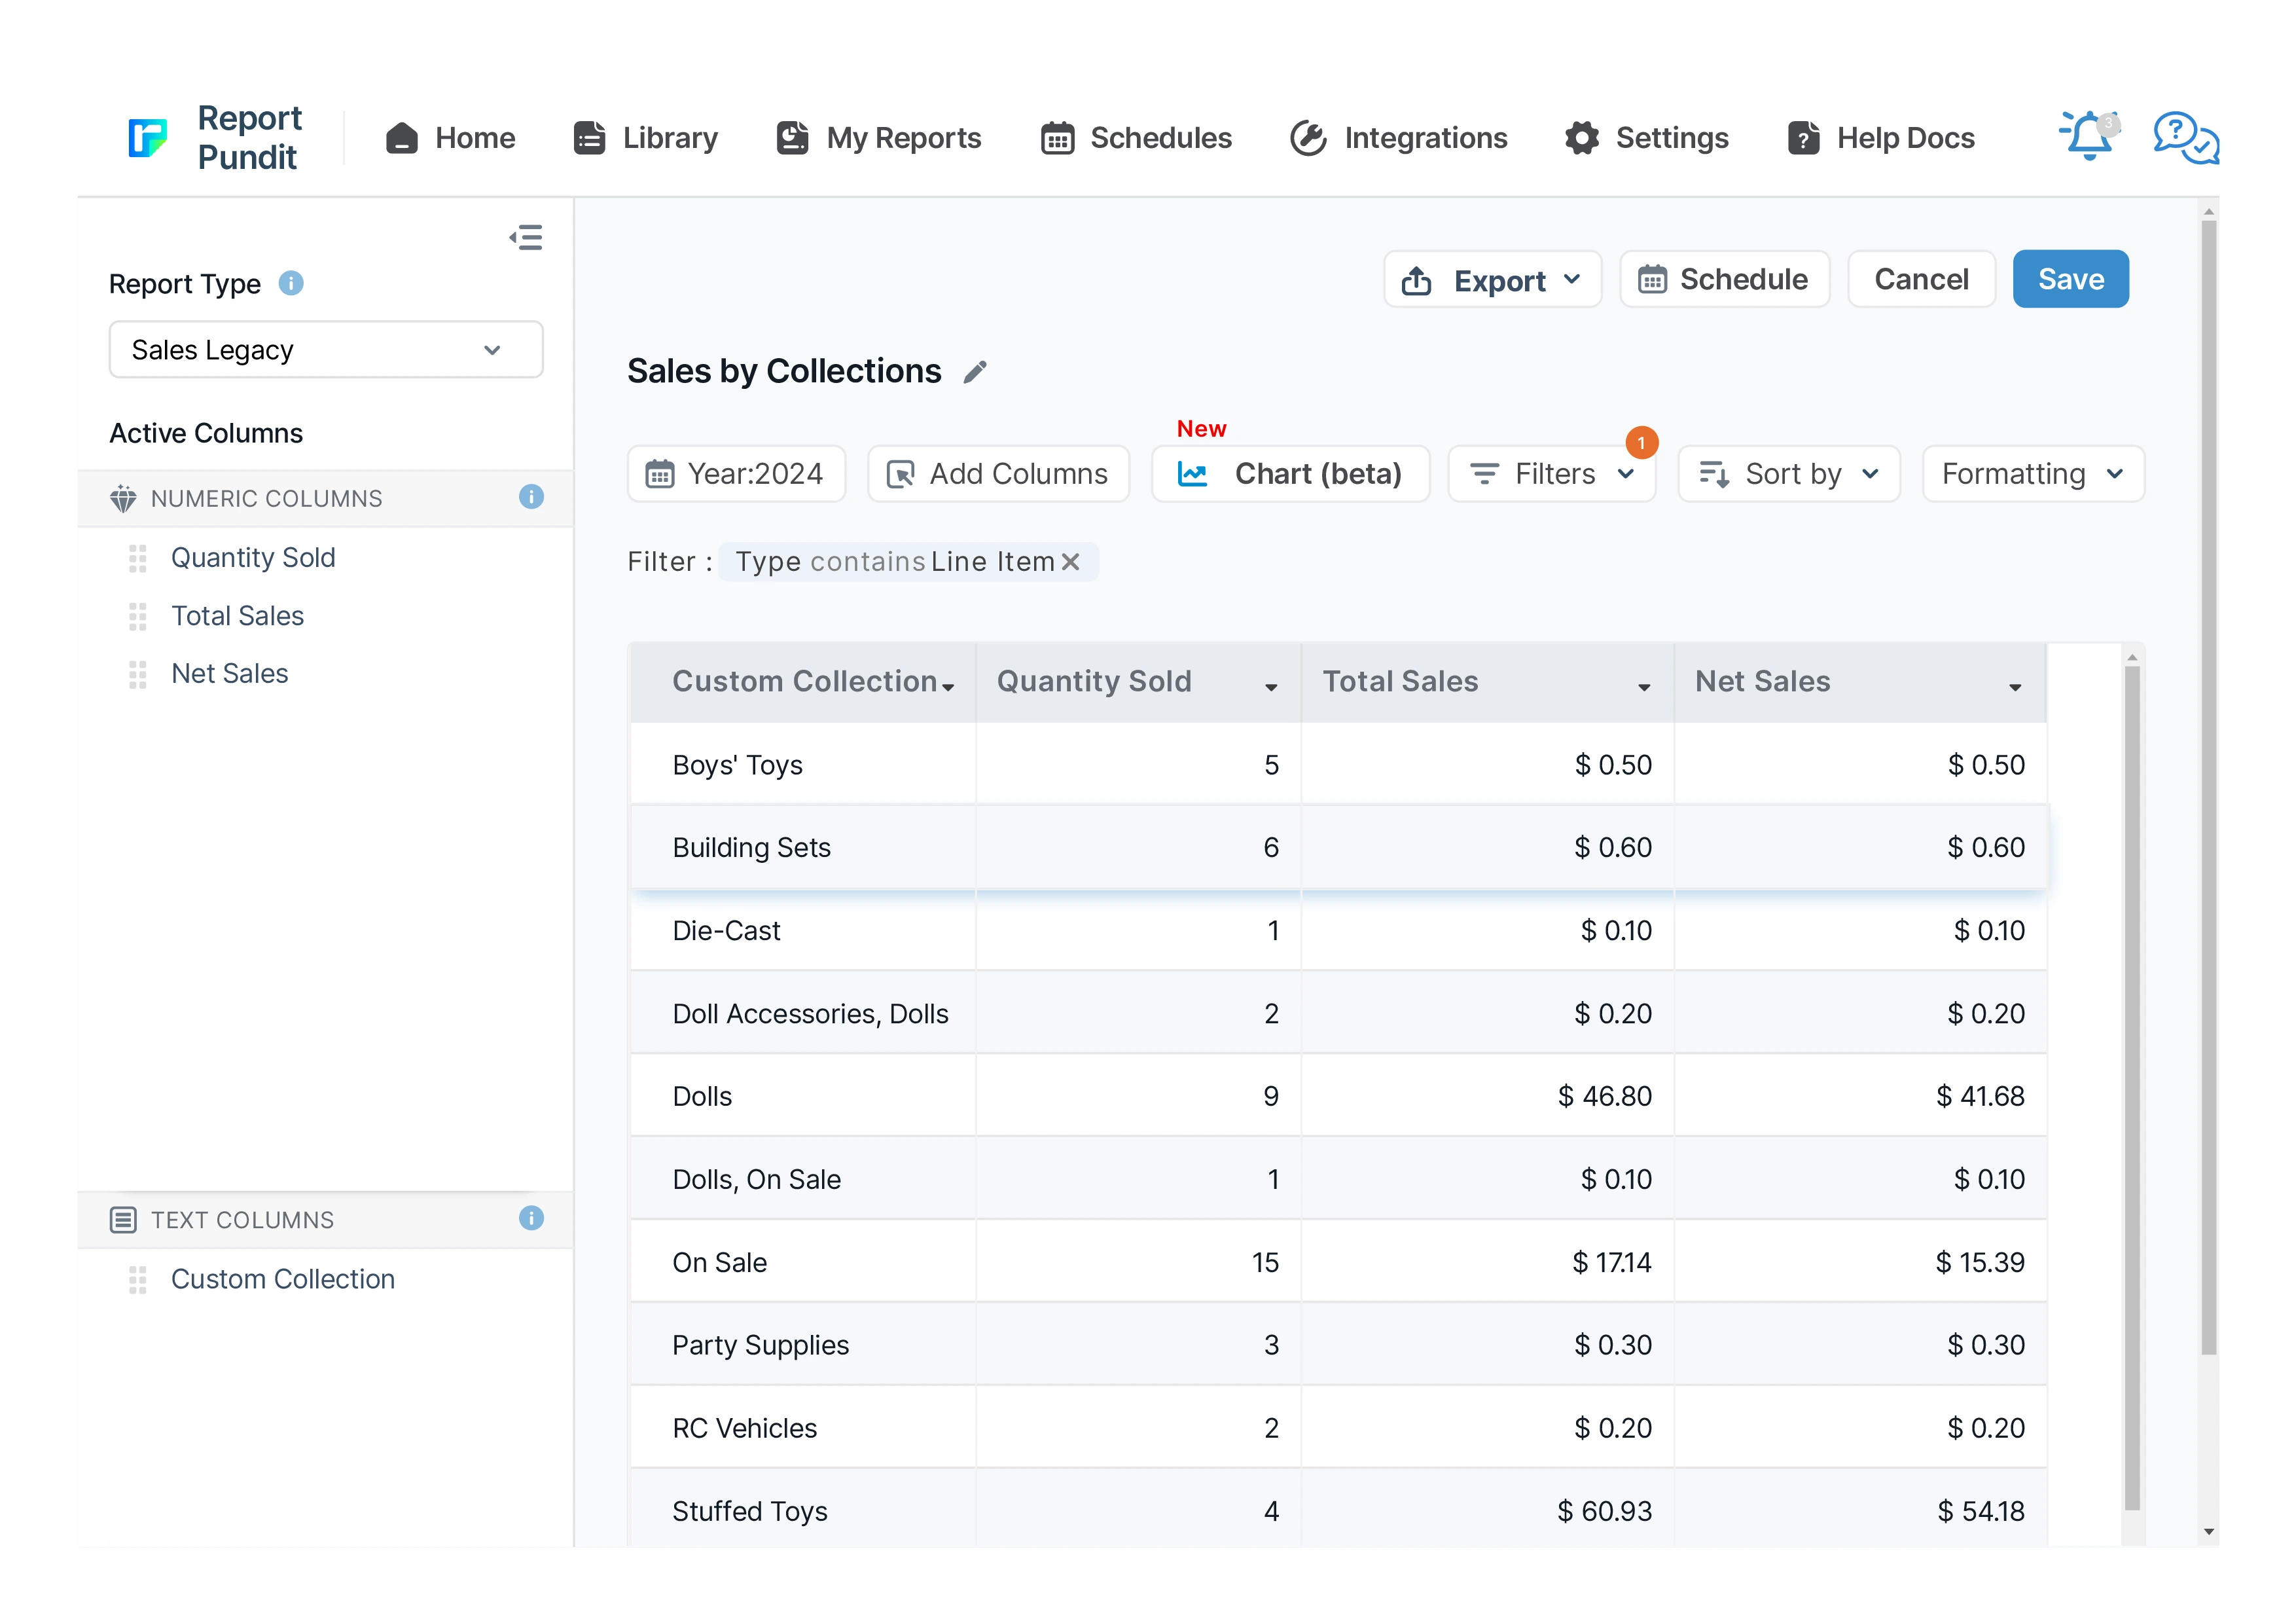Image resolution: width=2296 pixels, height=1623 pixels.
Task: Expand the Formatting dropdown
Action: pos(2032,474)
